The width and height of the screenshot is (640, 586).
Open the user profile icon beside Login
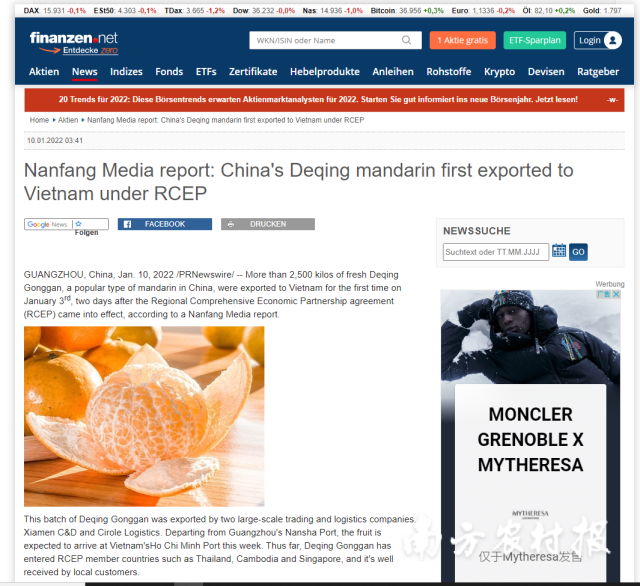click(x=613, y=40)
